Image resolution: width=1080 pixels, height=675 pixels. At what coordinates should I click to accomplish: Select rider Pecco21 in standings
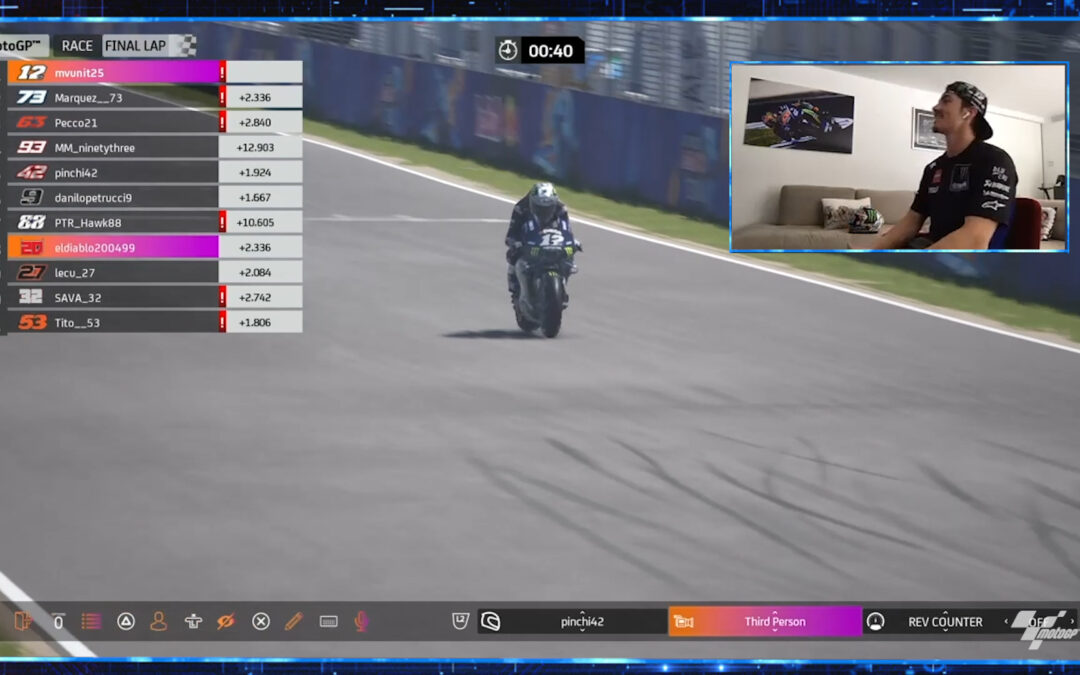[x=154, y=122]
